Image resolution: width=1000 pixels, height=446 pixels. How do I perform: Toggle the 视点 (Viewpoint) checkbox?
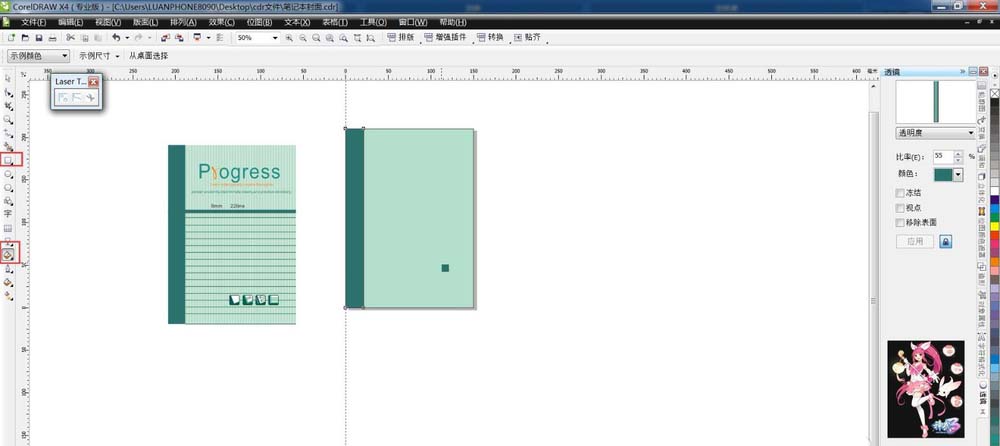(x=901, y=207)
